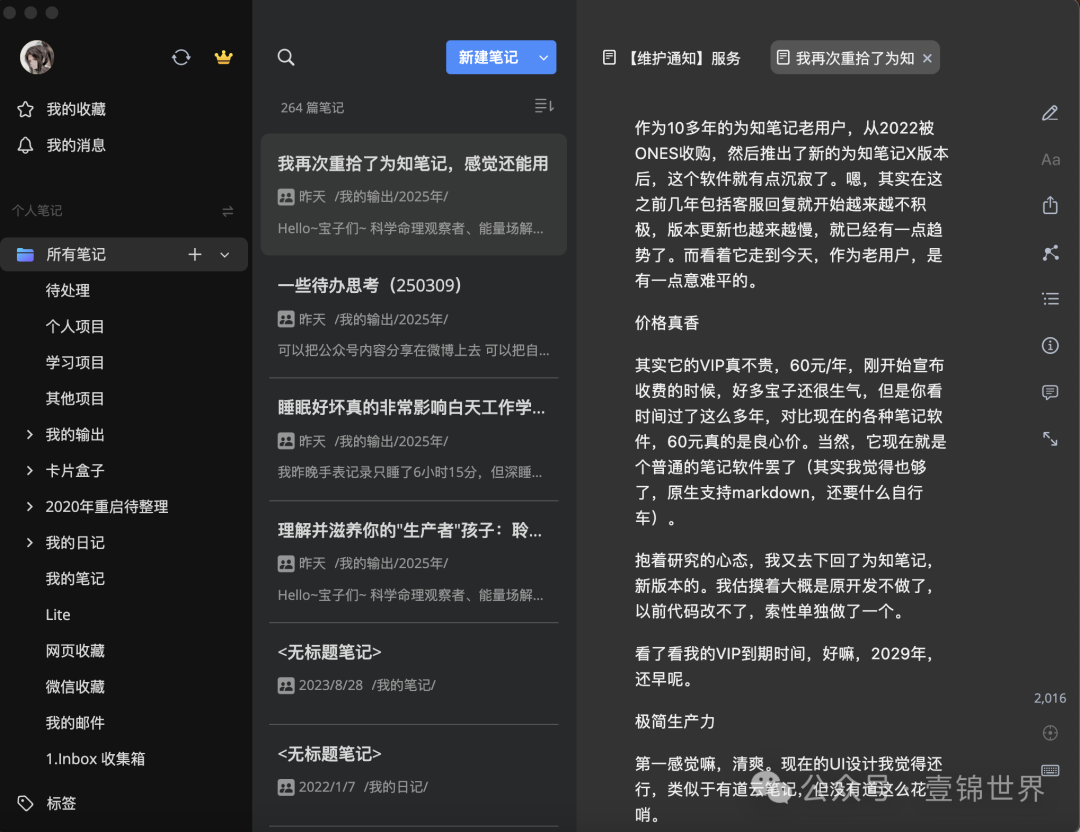Screen dimensions: 1080x832
Task: Click the keyboard icon at bottom right
Action: [x=1050, y=770]
